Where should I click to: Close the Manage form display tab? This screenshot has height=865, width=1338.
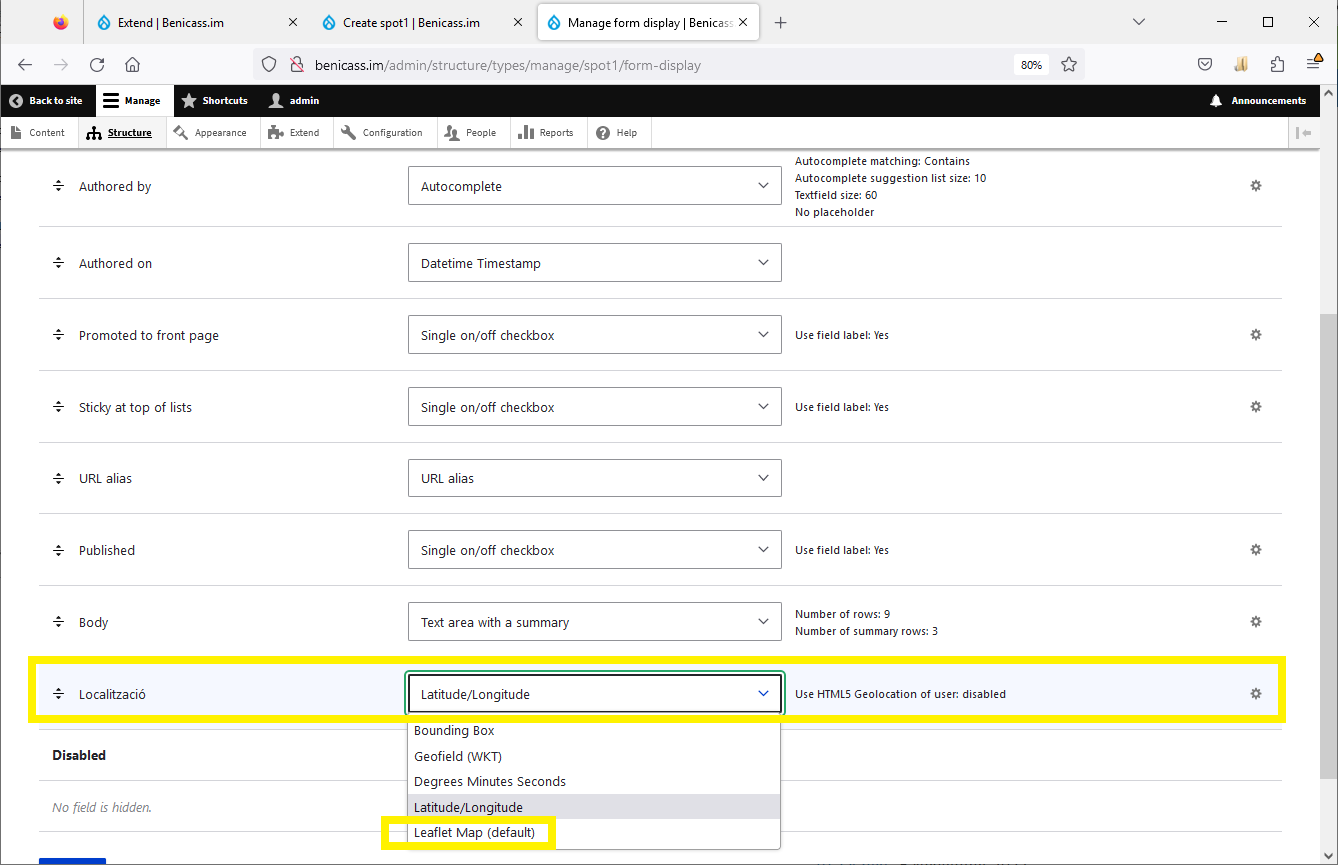(x=743, y=22)
